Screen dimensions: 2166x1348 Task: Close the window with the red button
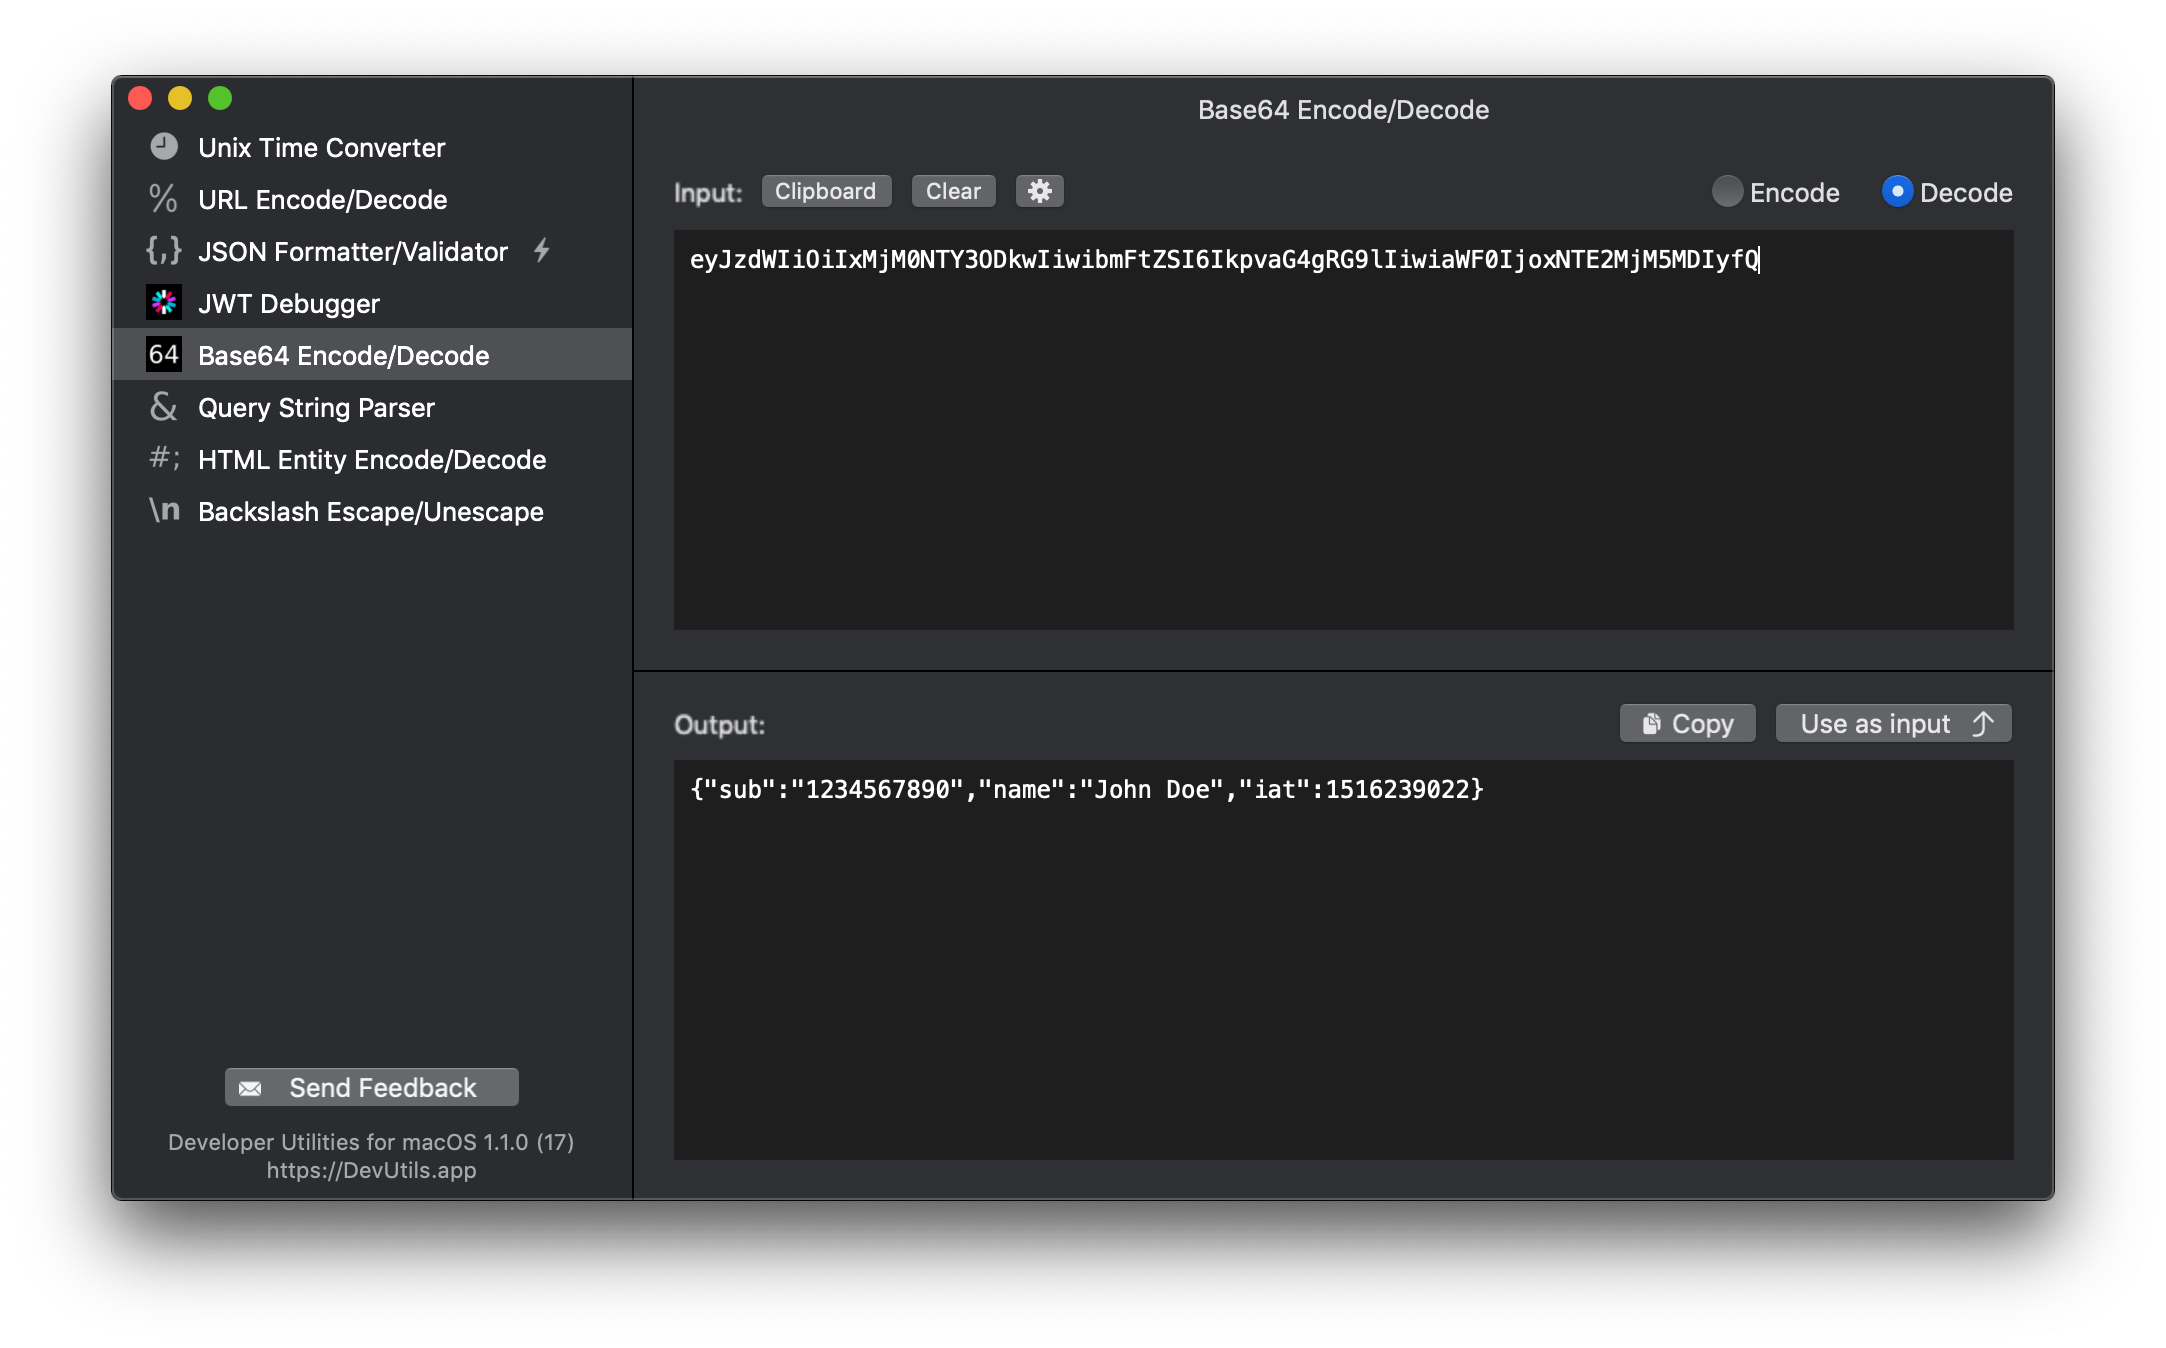140,98
